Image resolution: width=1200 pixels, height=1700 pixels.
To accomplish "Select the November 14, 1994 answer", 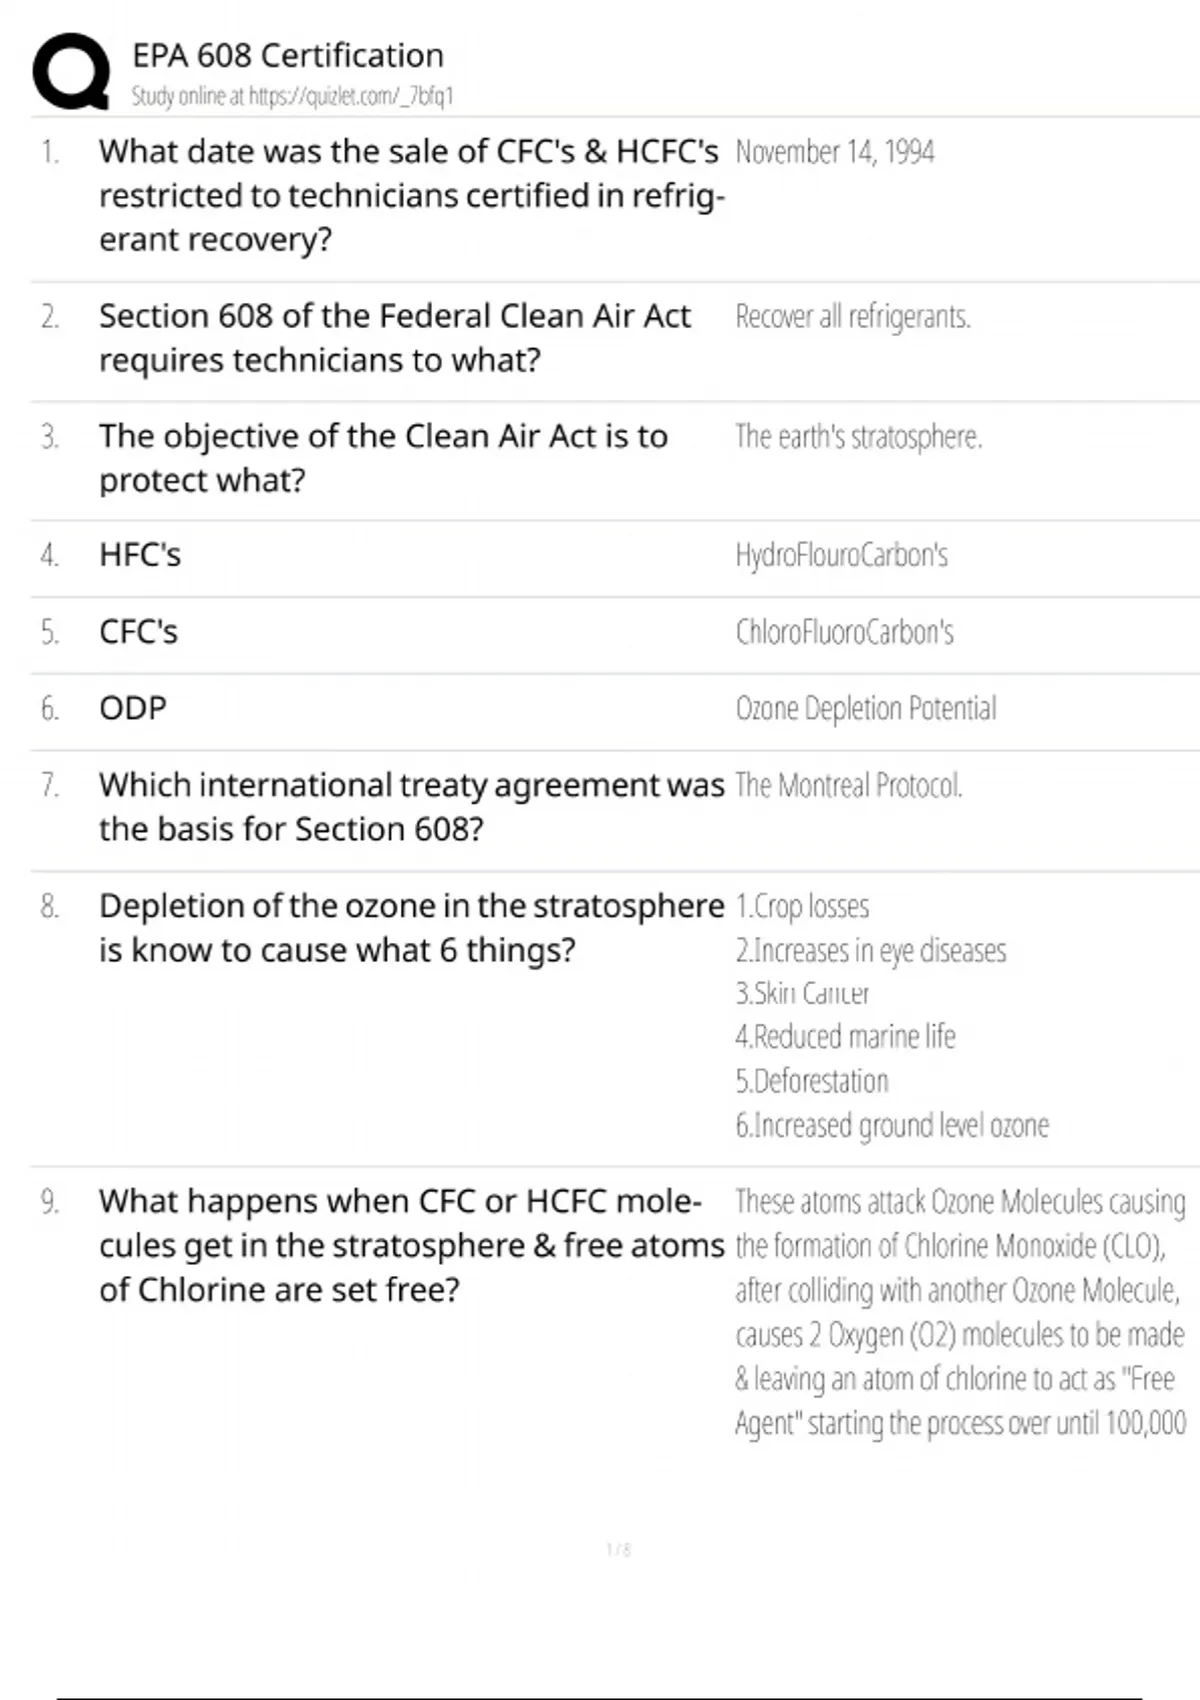I will click(x=835, y=152).
